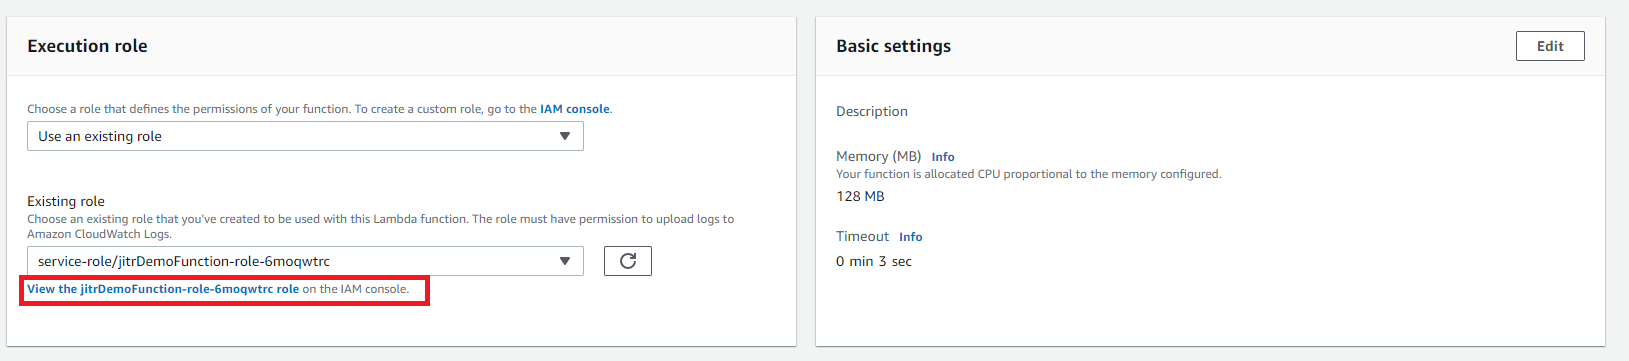The height and width of the screenshot is (361, 1629).
Task: Click the CPU allocation help text under Memory
Action: [1029, 174]
